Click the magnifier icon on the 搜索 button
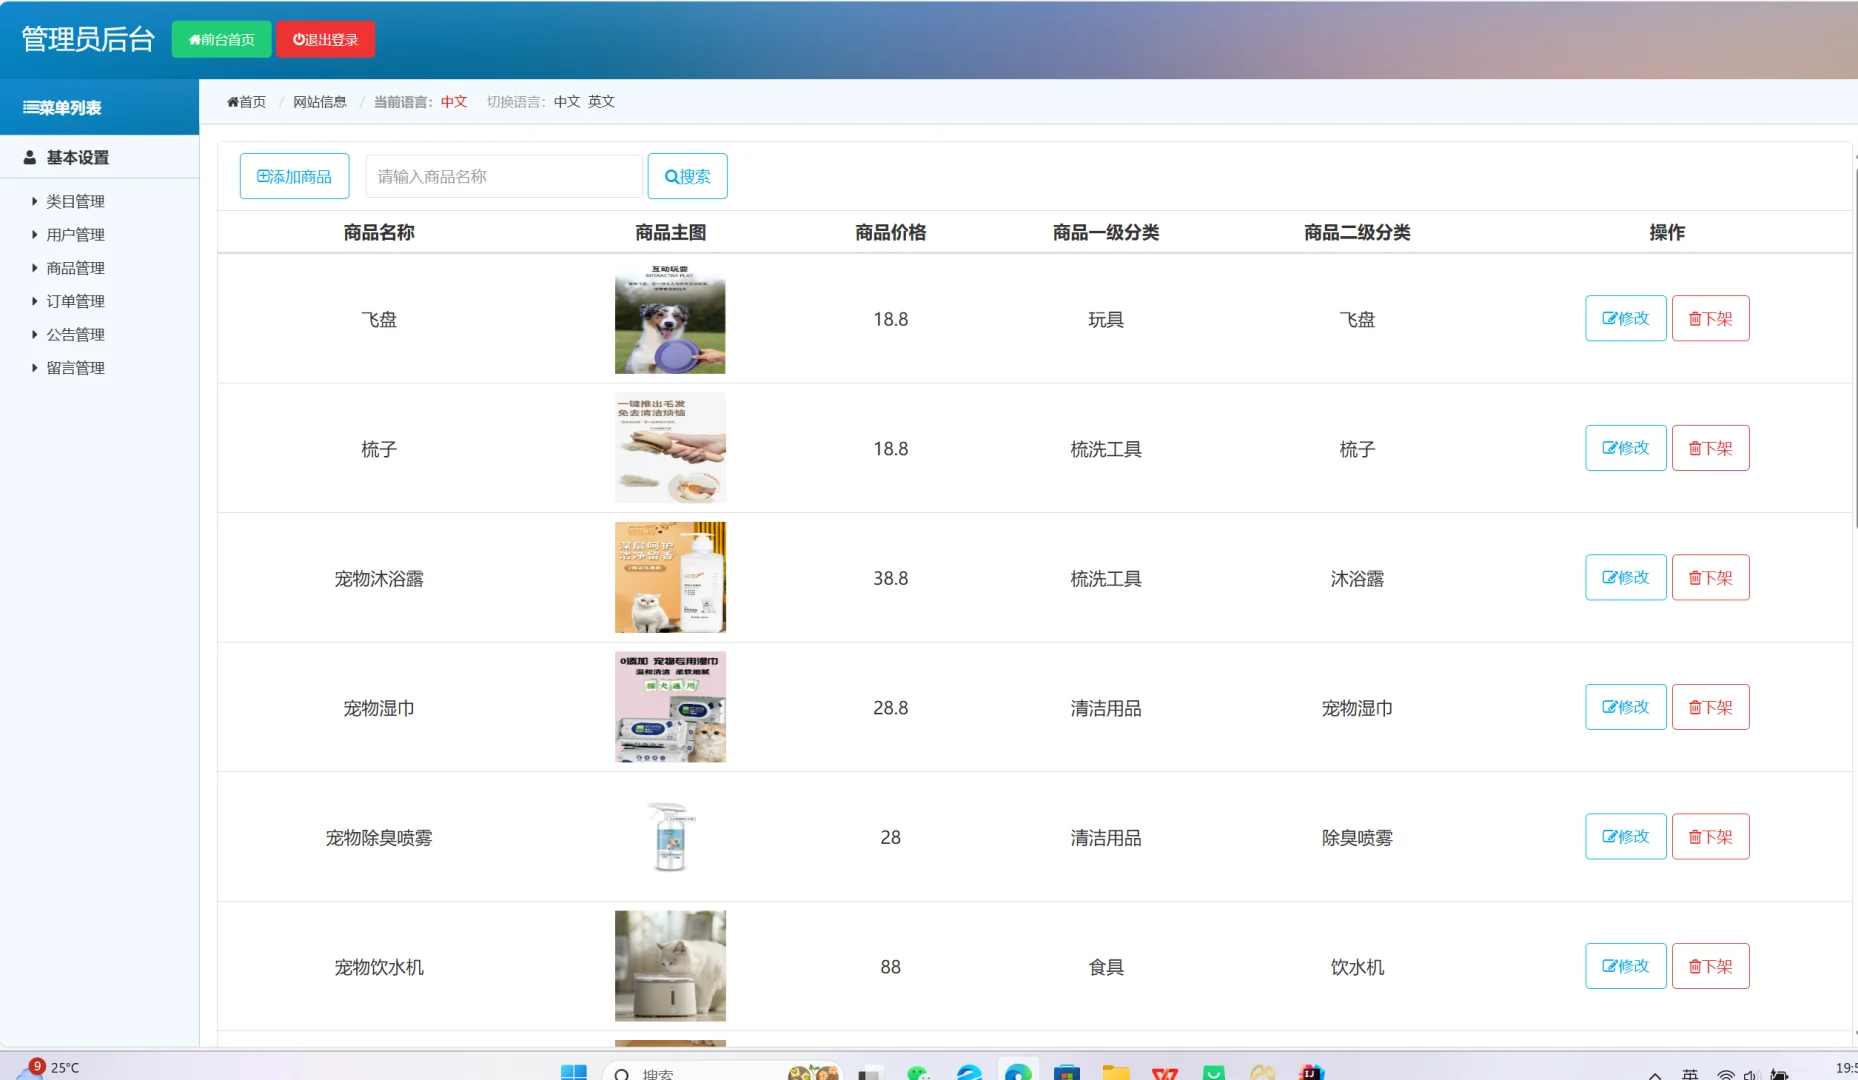Screen dimensions: 1858x1080 671,176
